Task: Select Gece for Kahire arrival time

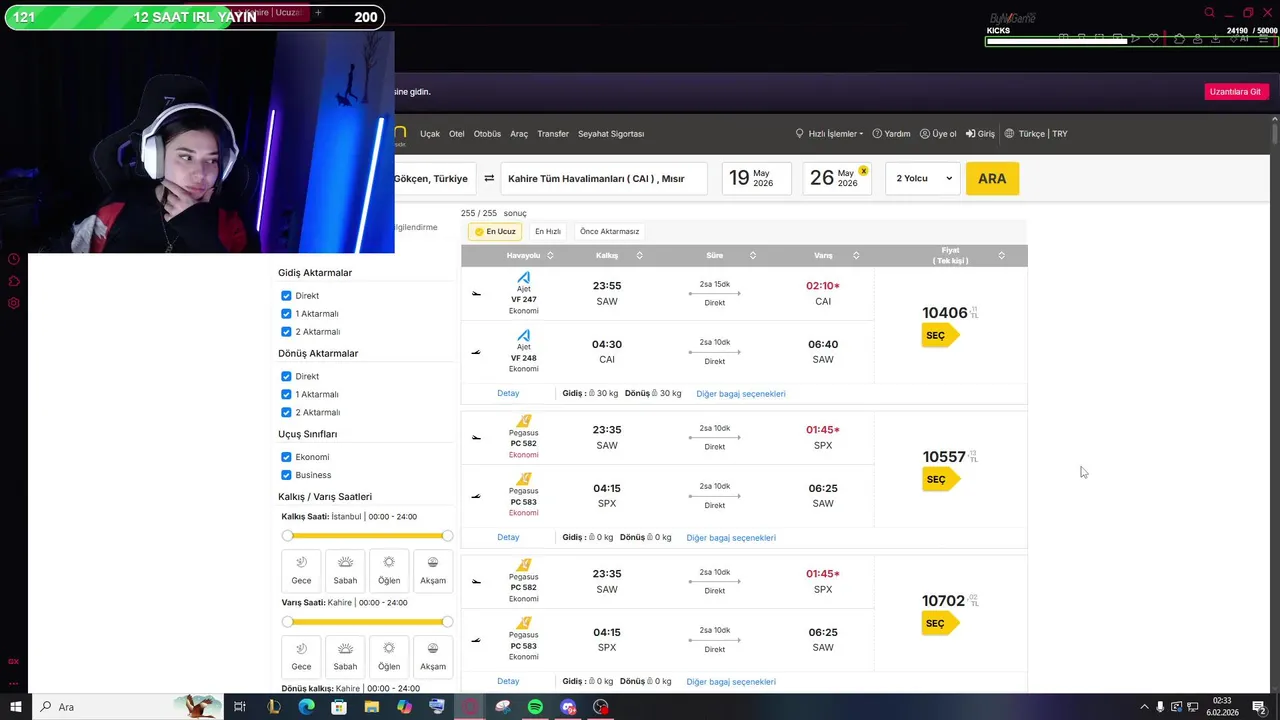Action: pyautogui.click(x=301, y=657)
